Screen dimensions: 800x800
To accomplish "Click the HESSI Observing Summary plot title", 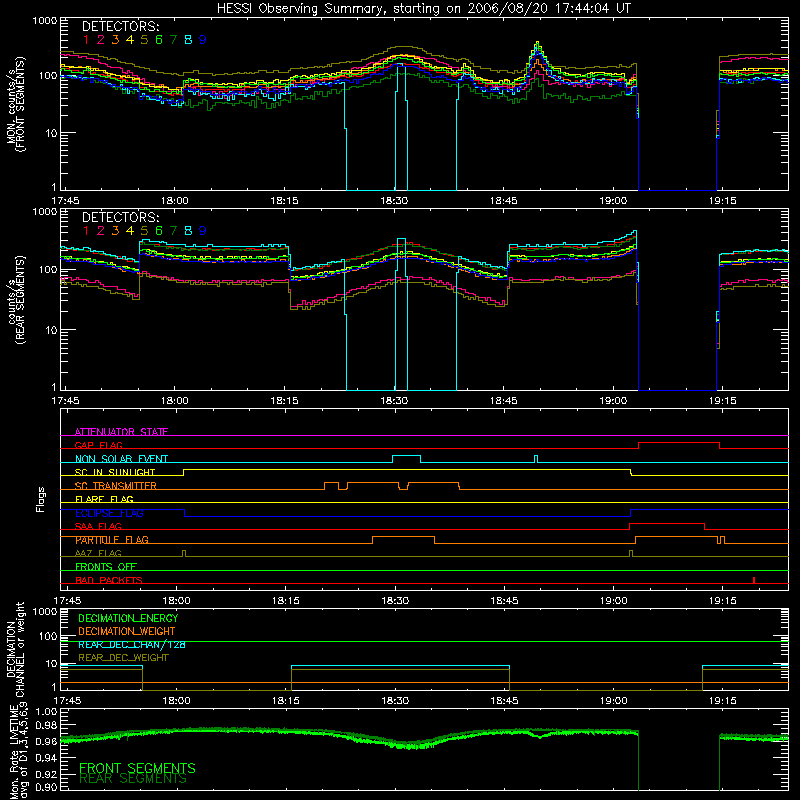I will (x=423, y=8).
